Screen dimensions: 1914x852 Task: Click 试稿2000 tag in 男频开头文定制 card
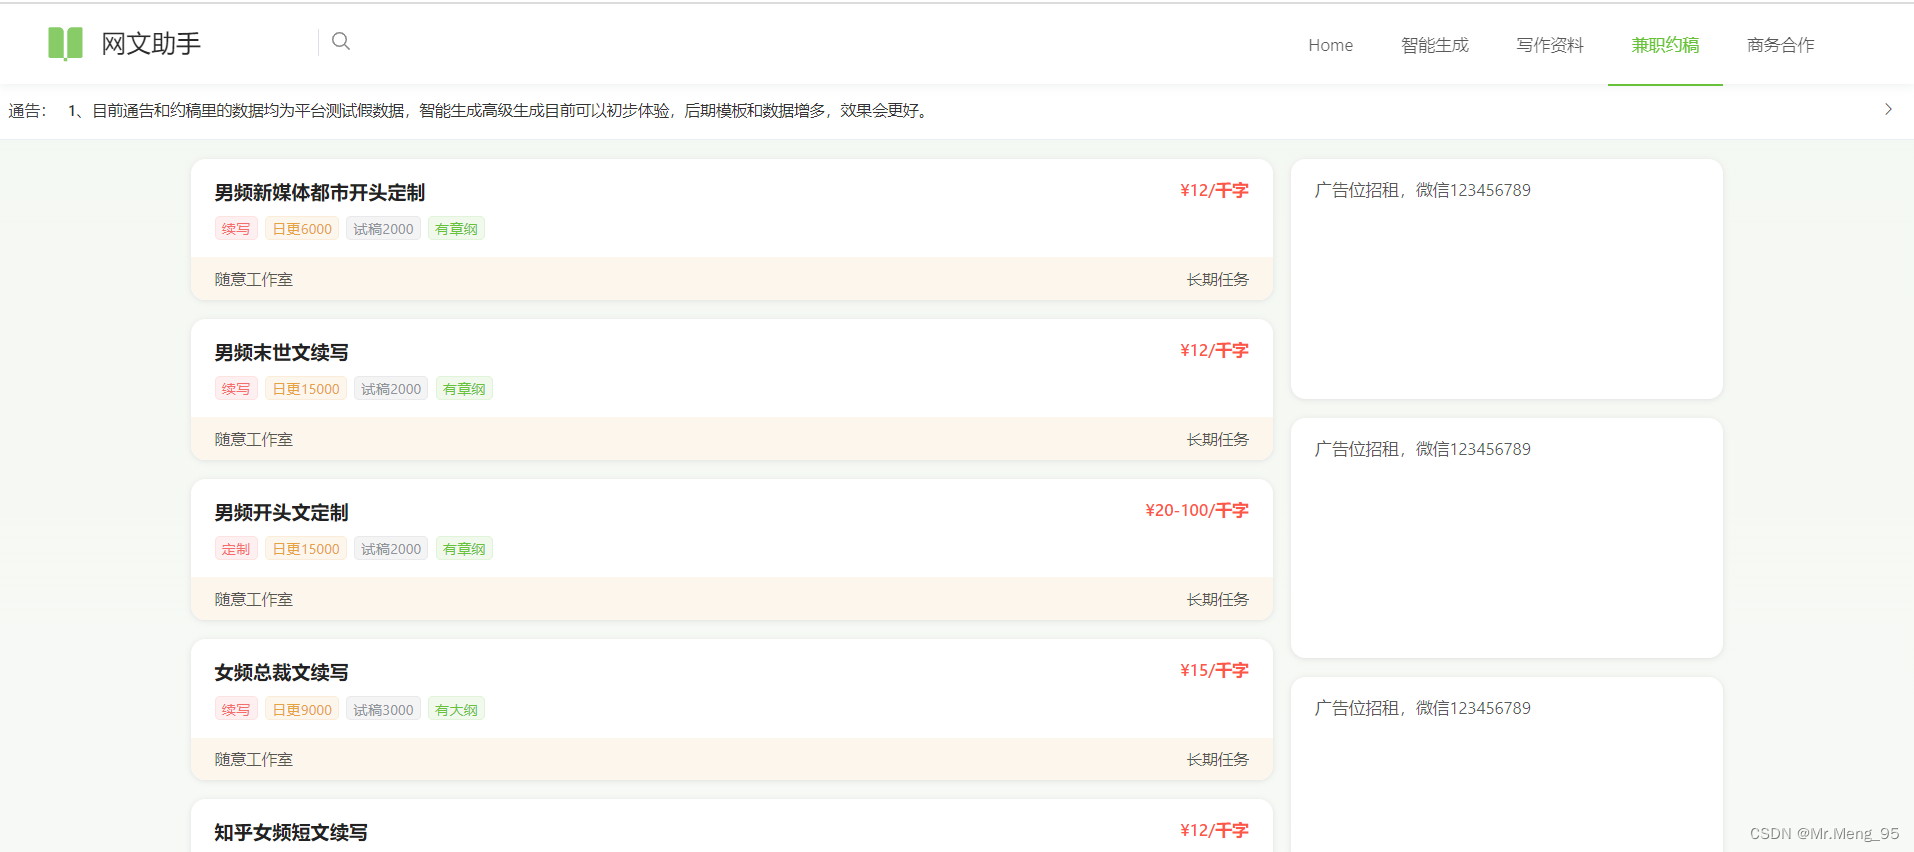tap(391, 549)
